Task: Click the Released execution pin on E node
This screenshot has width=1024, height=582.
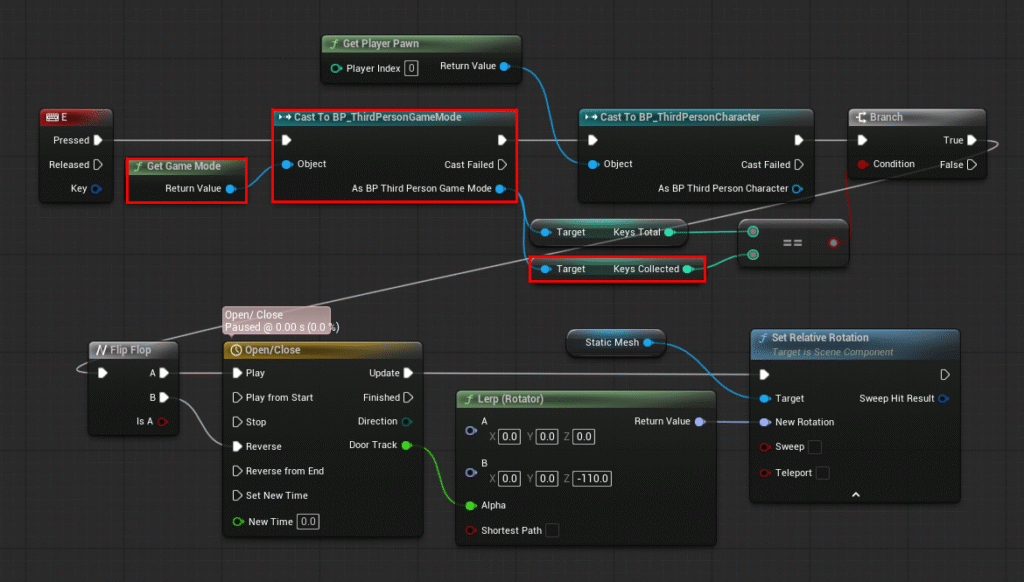Action: pos(97,164)
